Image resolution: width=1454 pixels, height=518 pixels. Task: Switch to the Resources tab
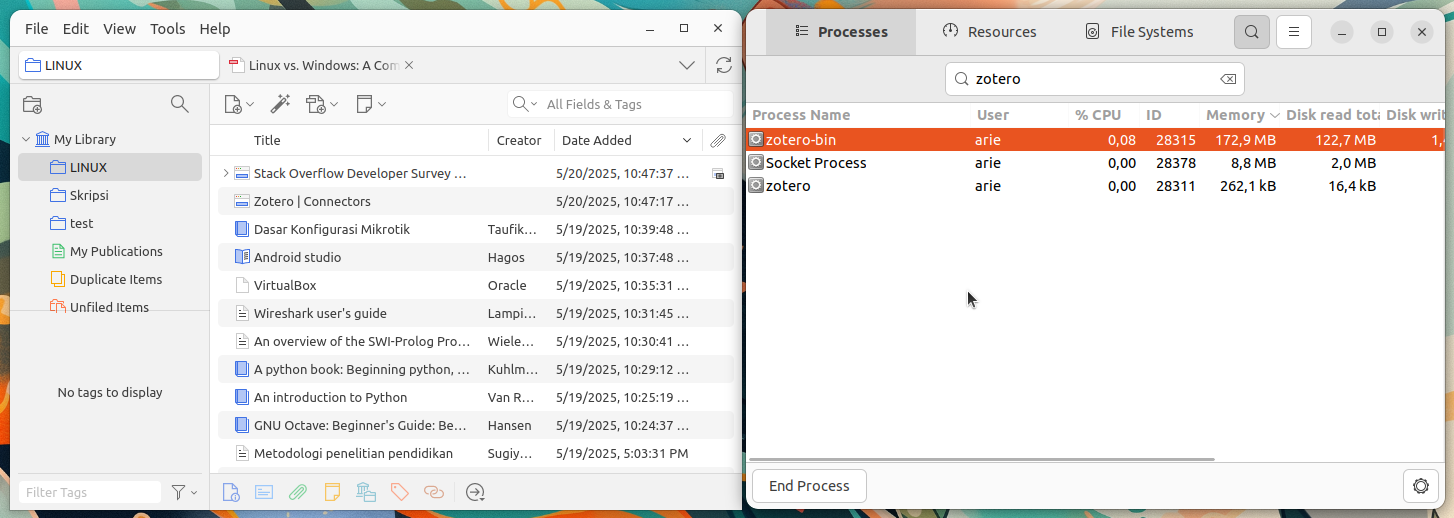pos(989,32)
